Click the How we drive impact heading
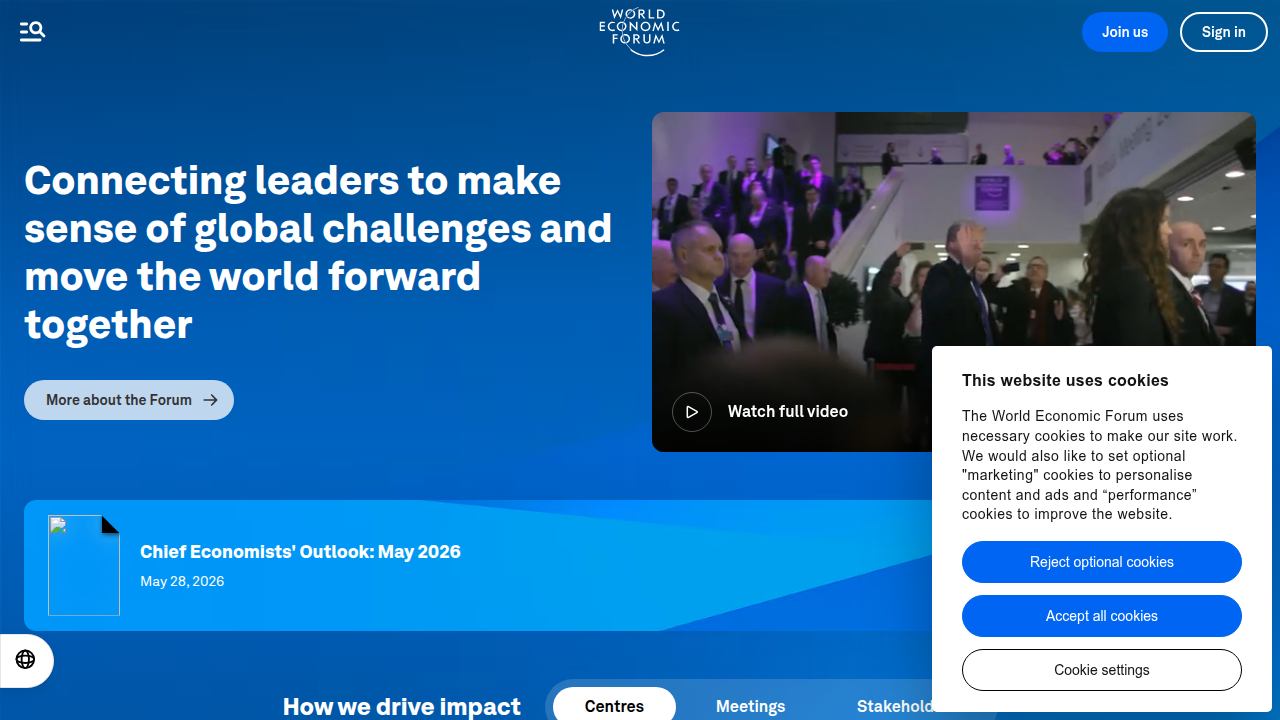 point(402,706)
